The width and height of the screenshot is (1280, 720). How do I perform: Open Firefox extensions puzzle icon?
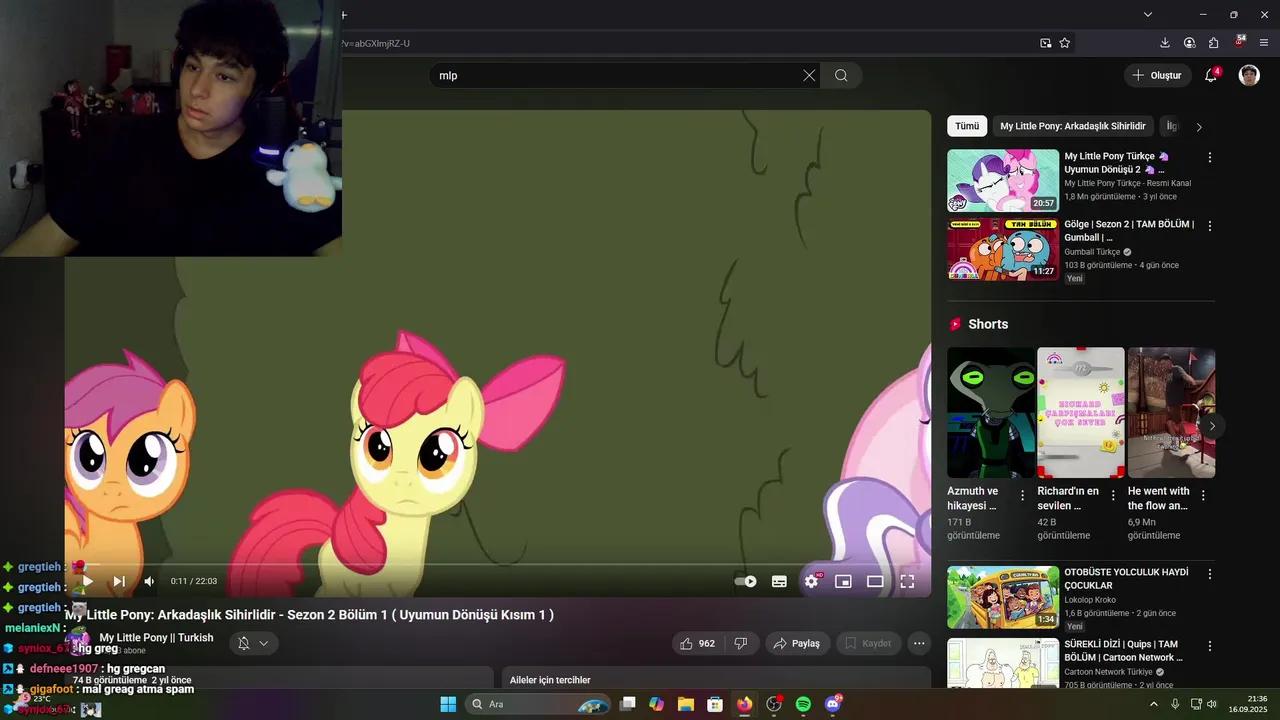[1214, 43]
